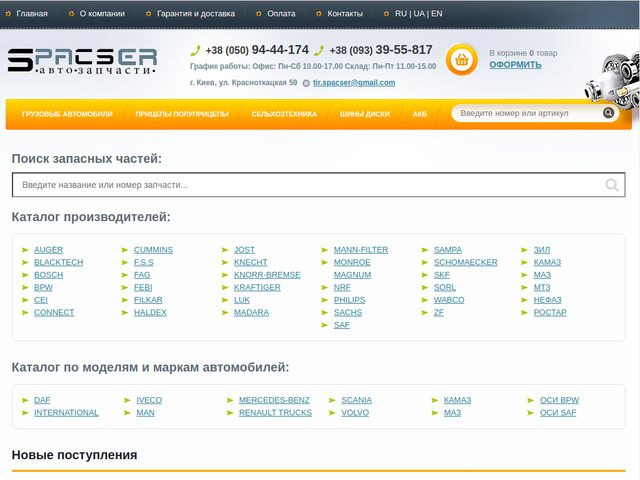Click the arrow bullet before Главная
640x480 pixels.
8,14
